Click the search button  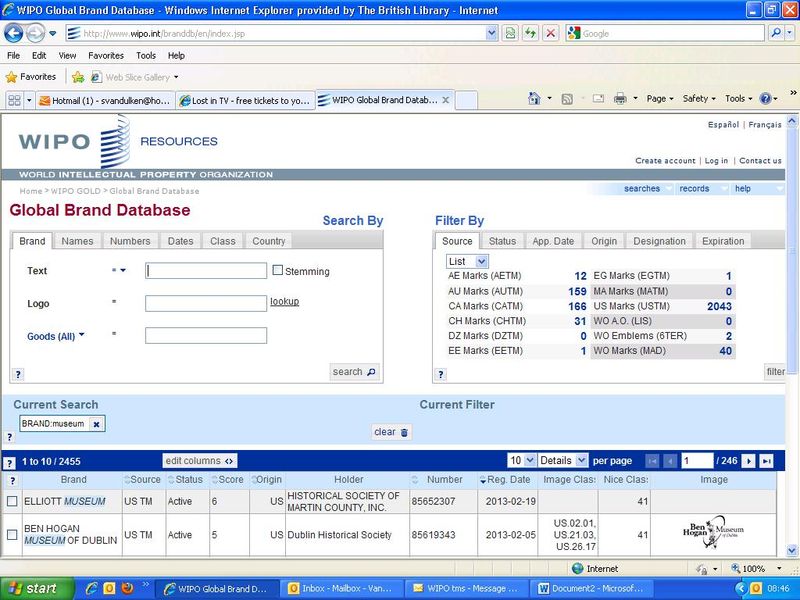pos(354,372)
